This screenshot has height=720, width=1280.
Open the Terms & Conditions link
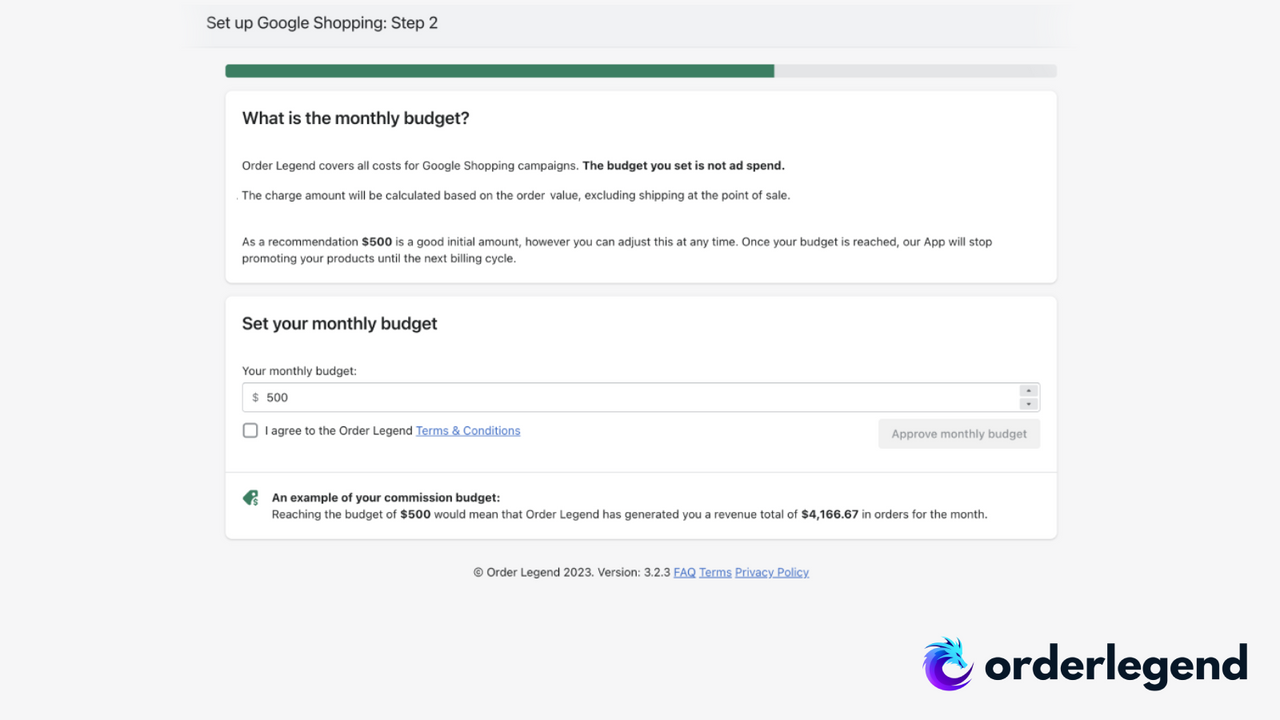468,431
